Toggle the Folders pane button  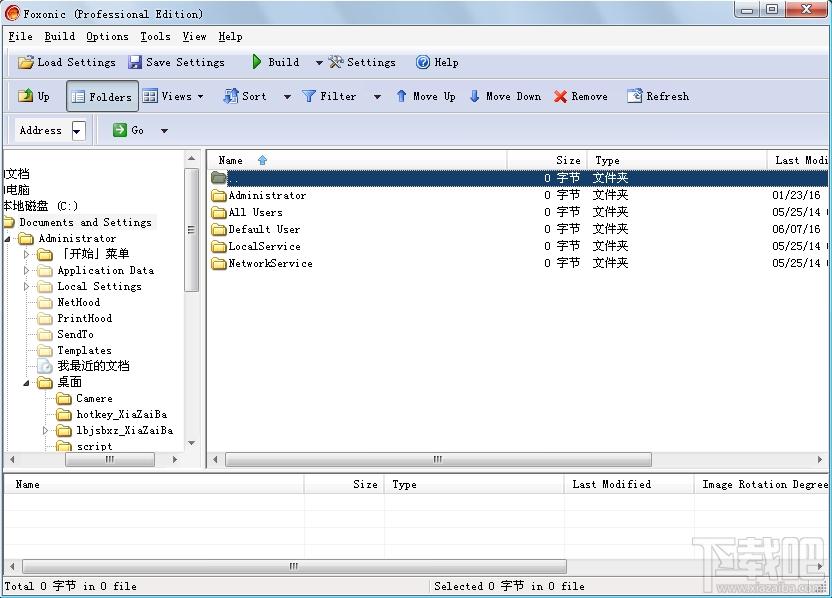click(102, 96)
